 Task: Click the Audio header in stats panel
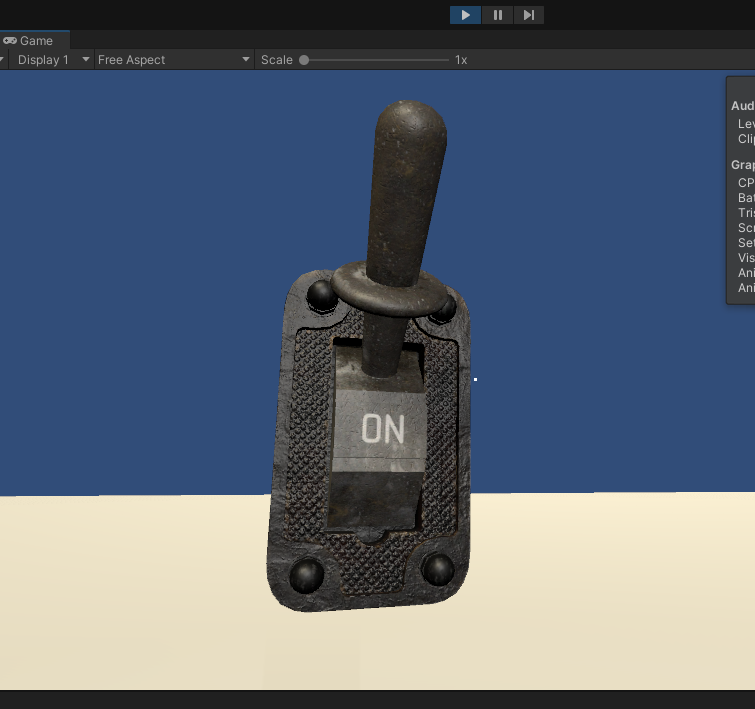pos(743,106)
